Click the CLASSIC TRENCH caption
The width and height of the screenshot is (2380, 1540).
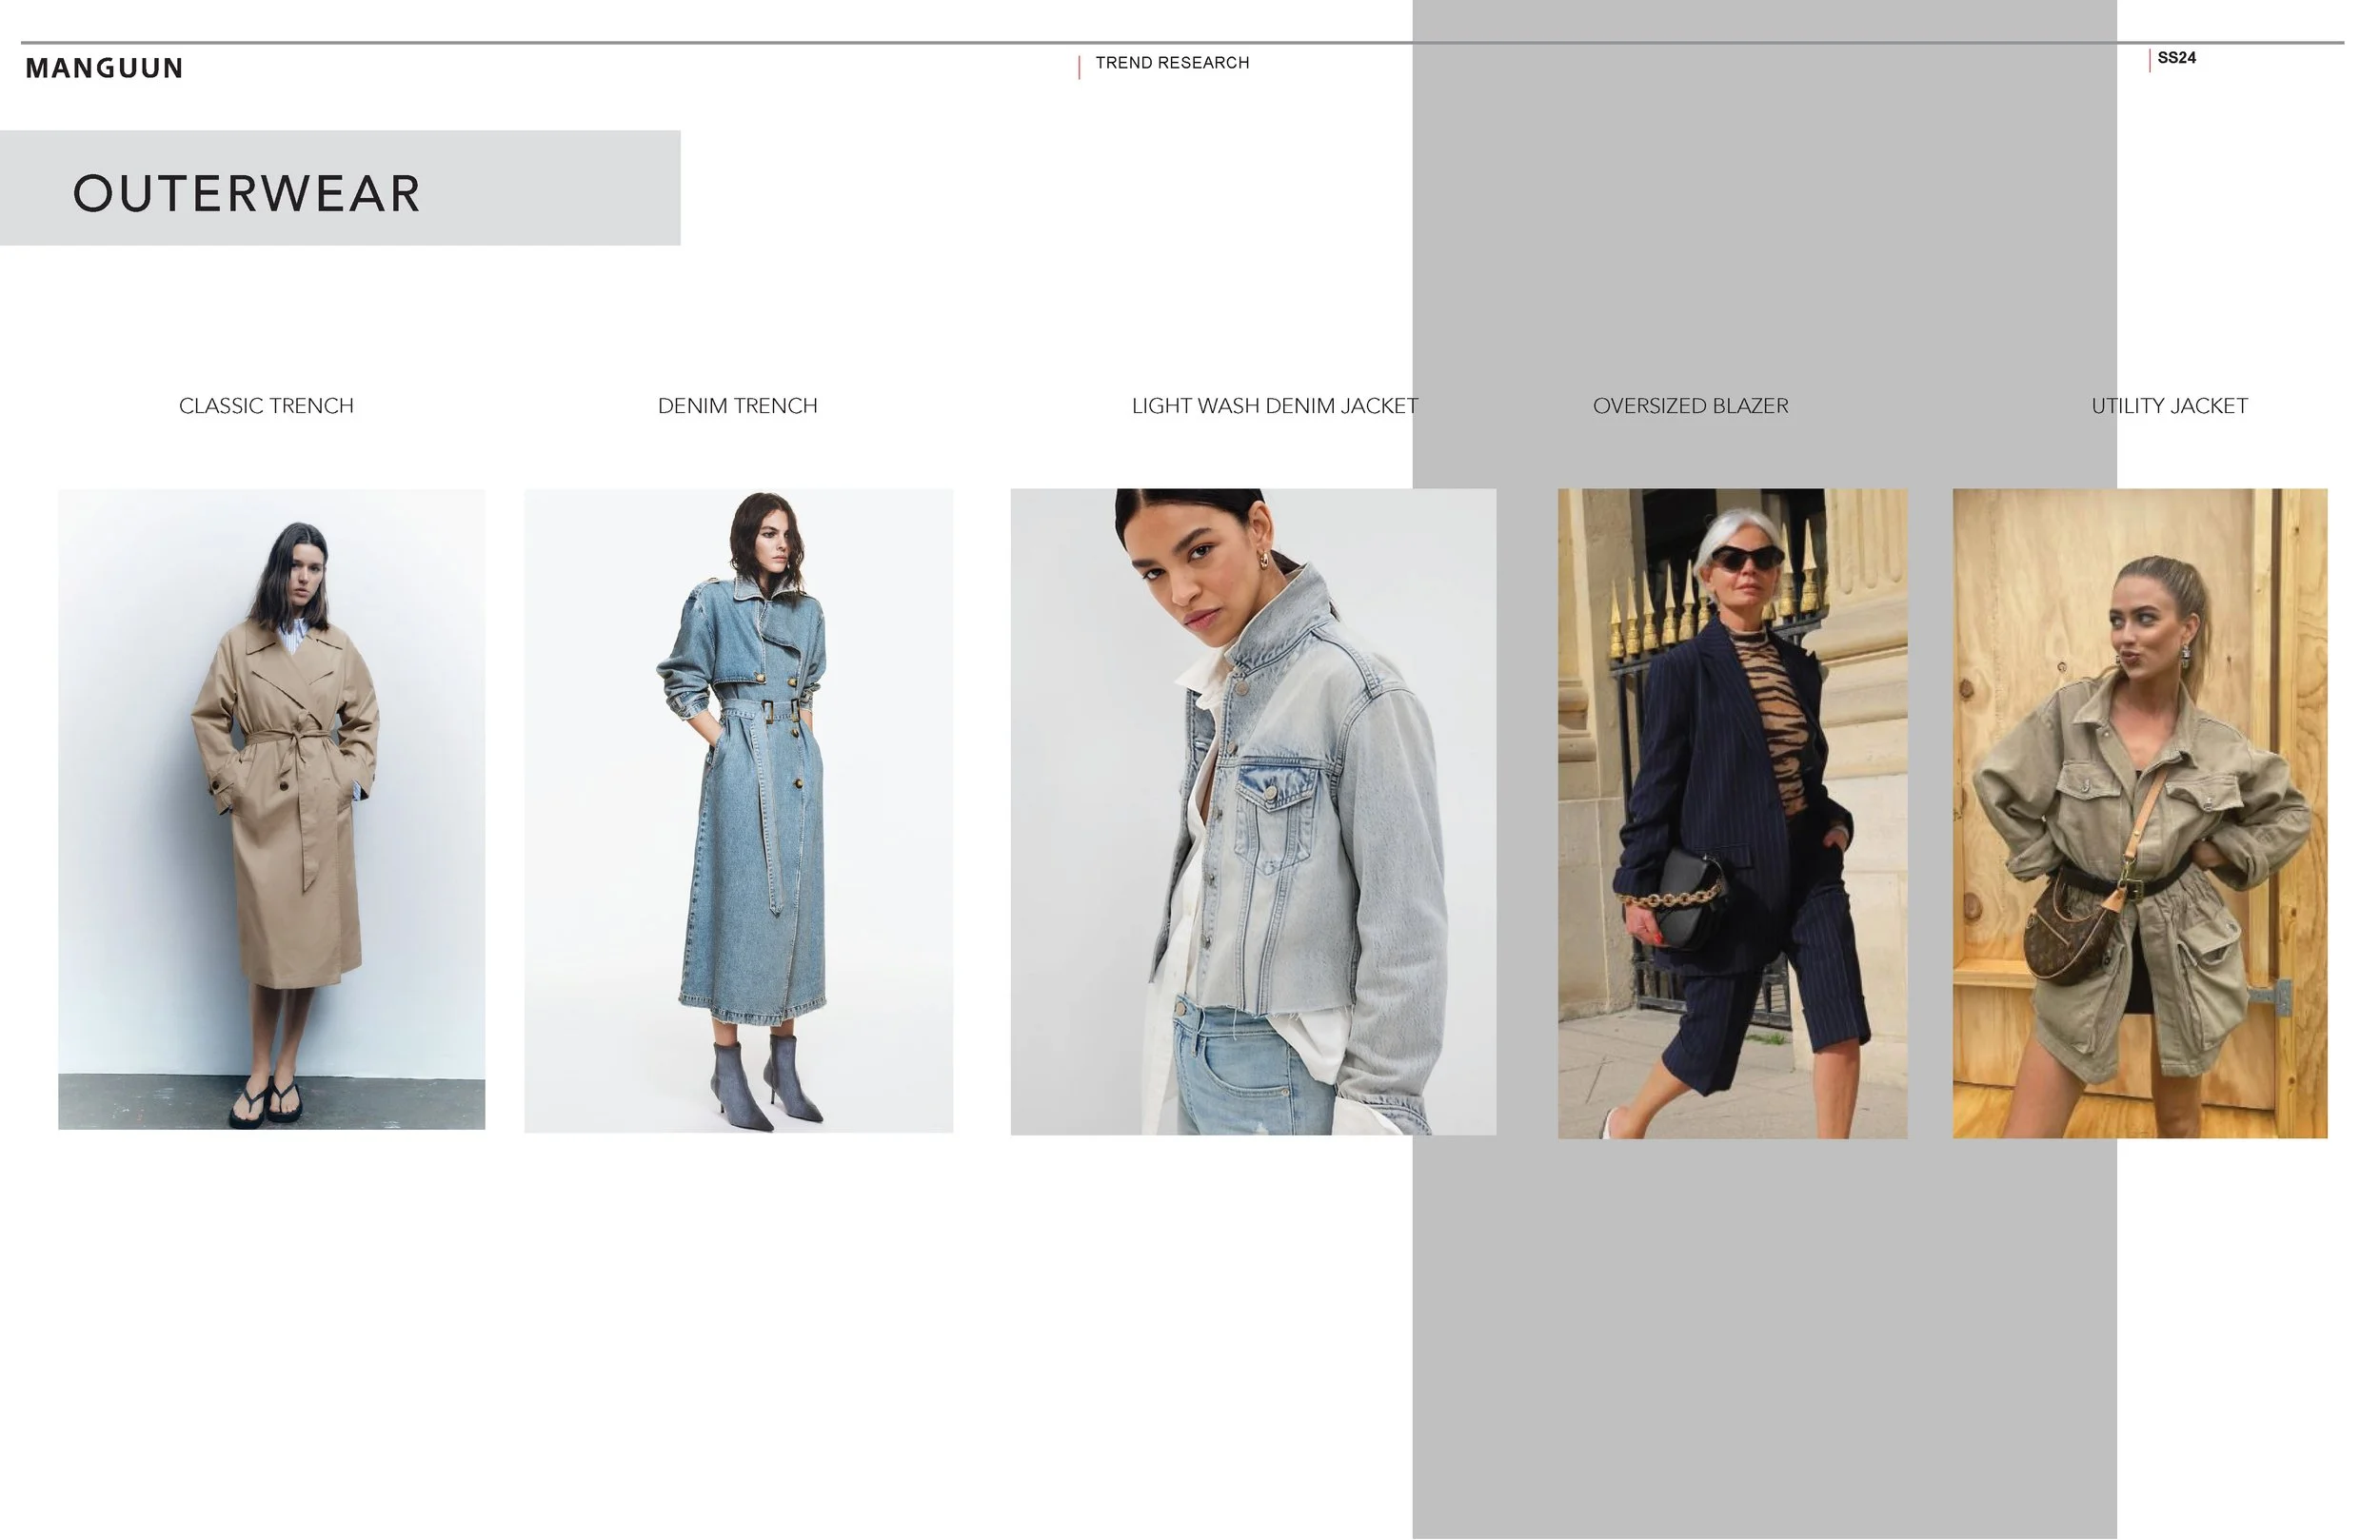tap(266, 406)
